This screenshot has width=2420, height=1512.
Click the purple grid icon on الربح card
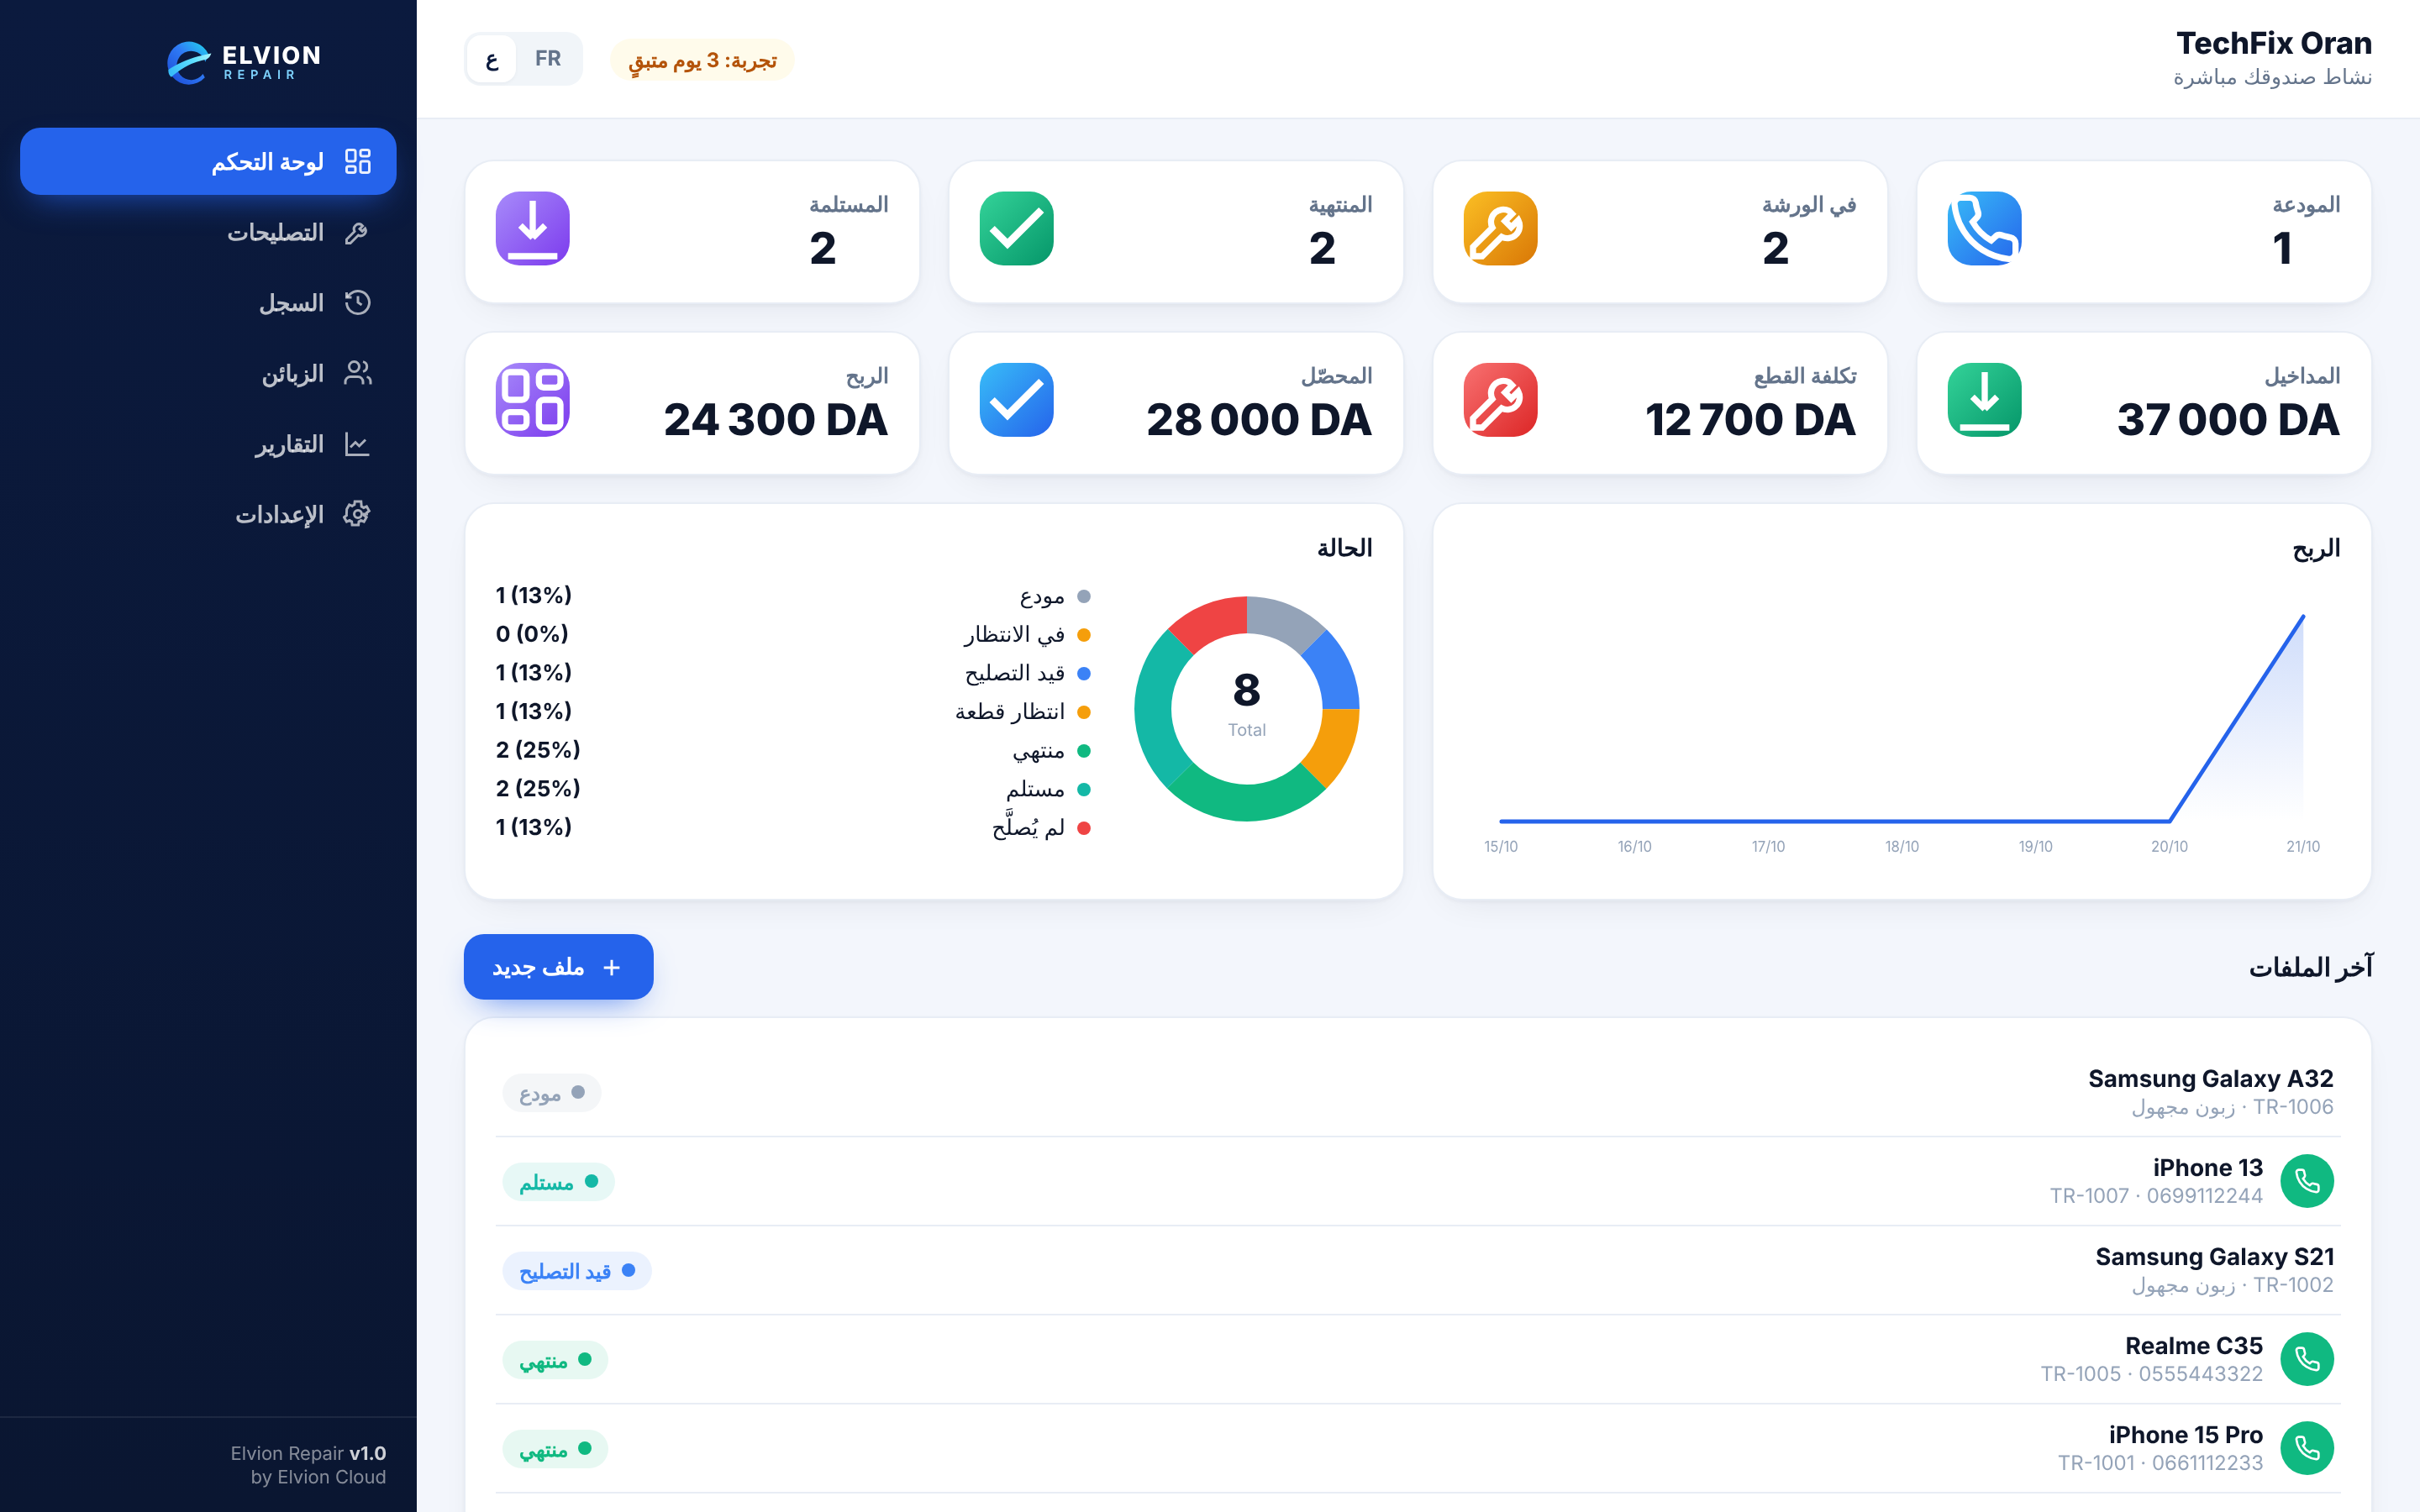click(x=532, y=400)
